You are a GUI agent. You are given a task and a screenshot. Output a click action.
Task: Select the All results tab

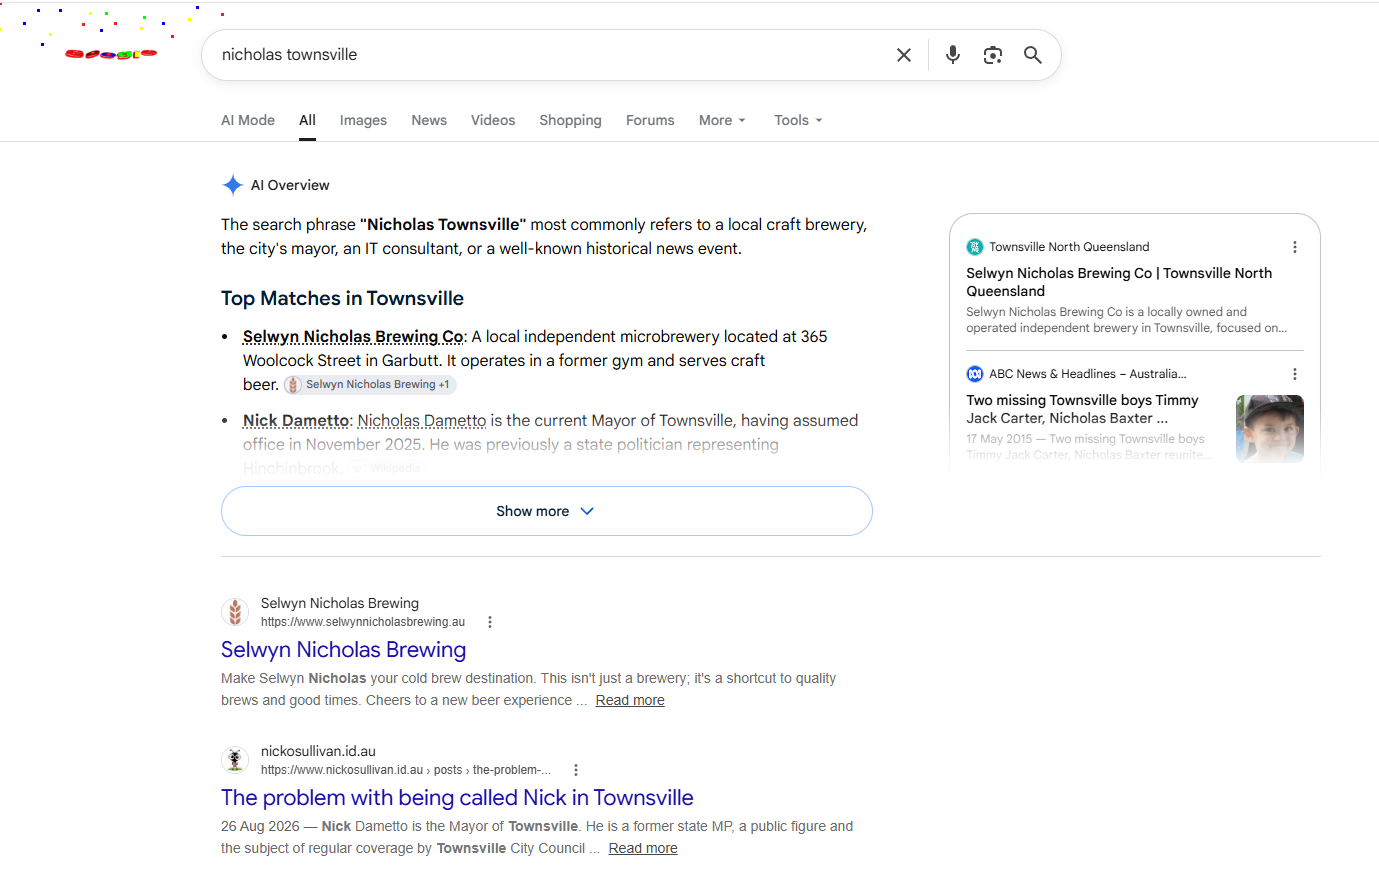[307, 120]
